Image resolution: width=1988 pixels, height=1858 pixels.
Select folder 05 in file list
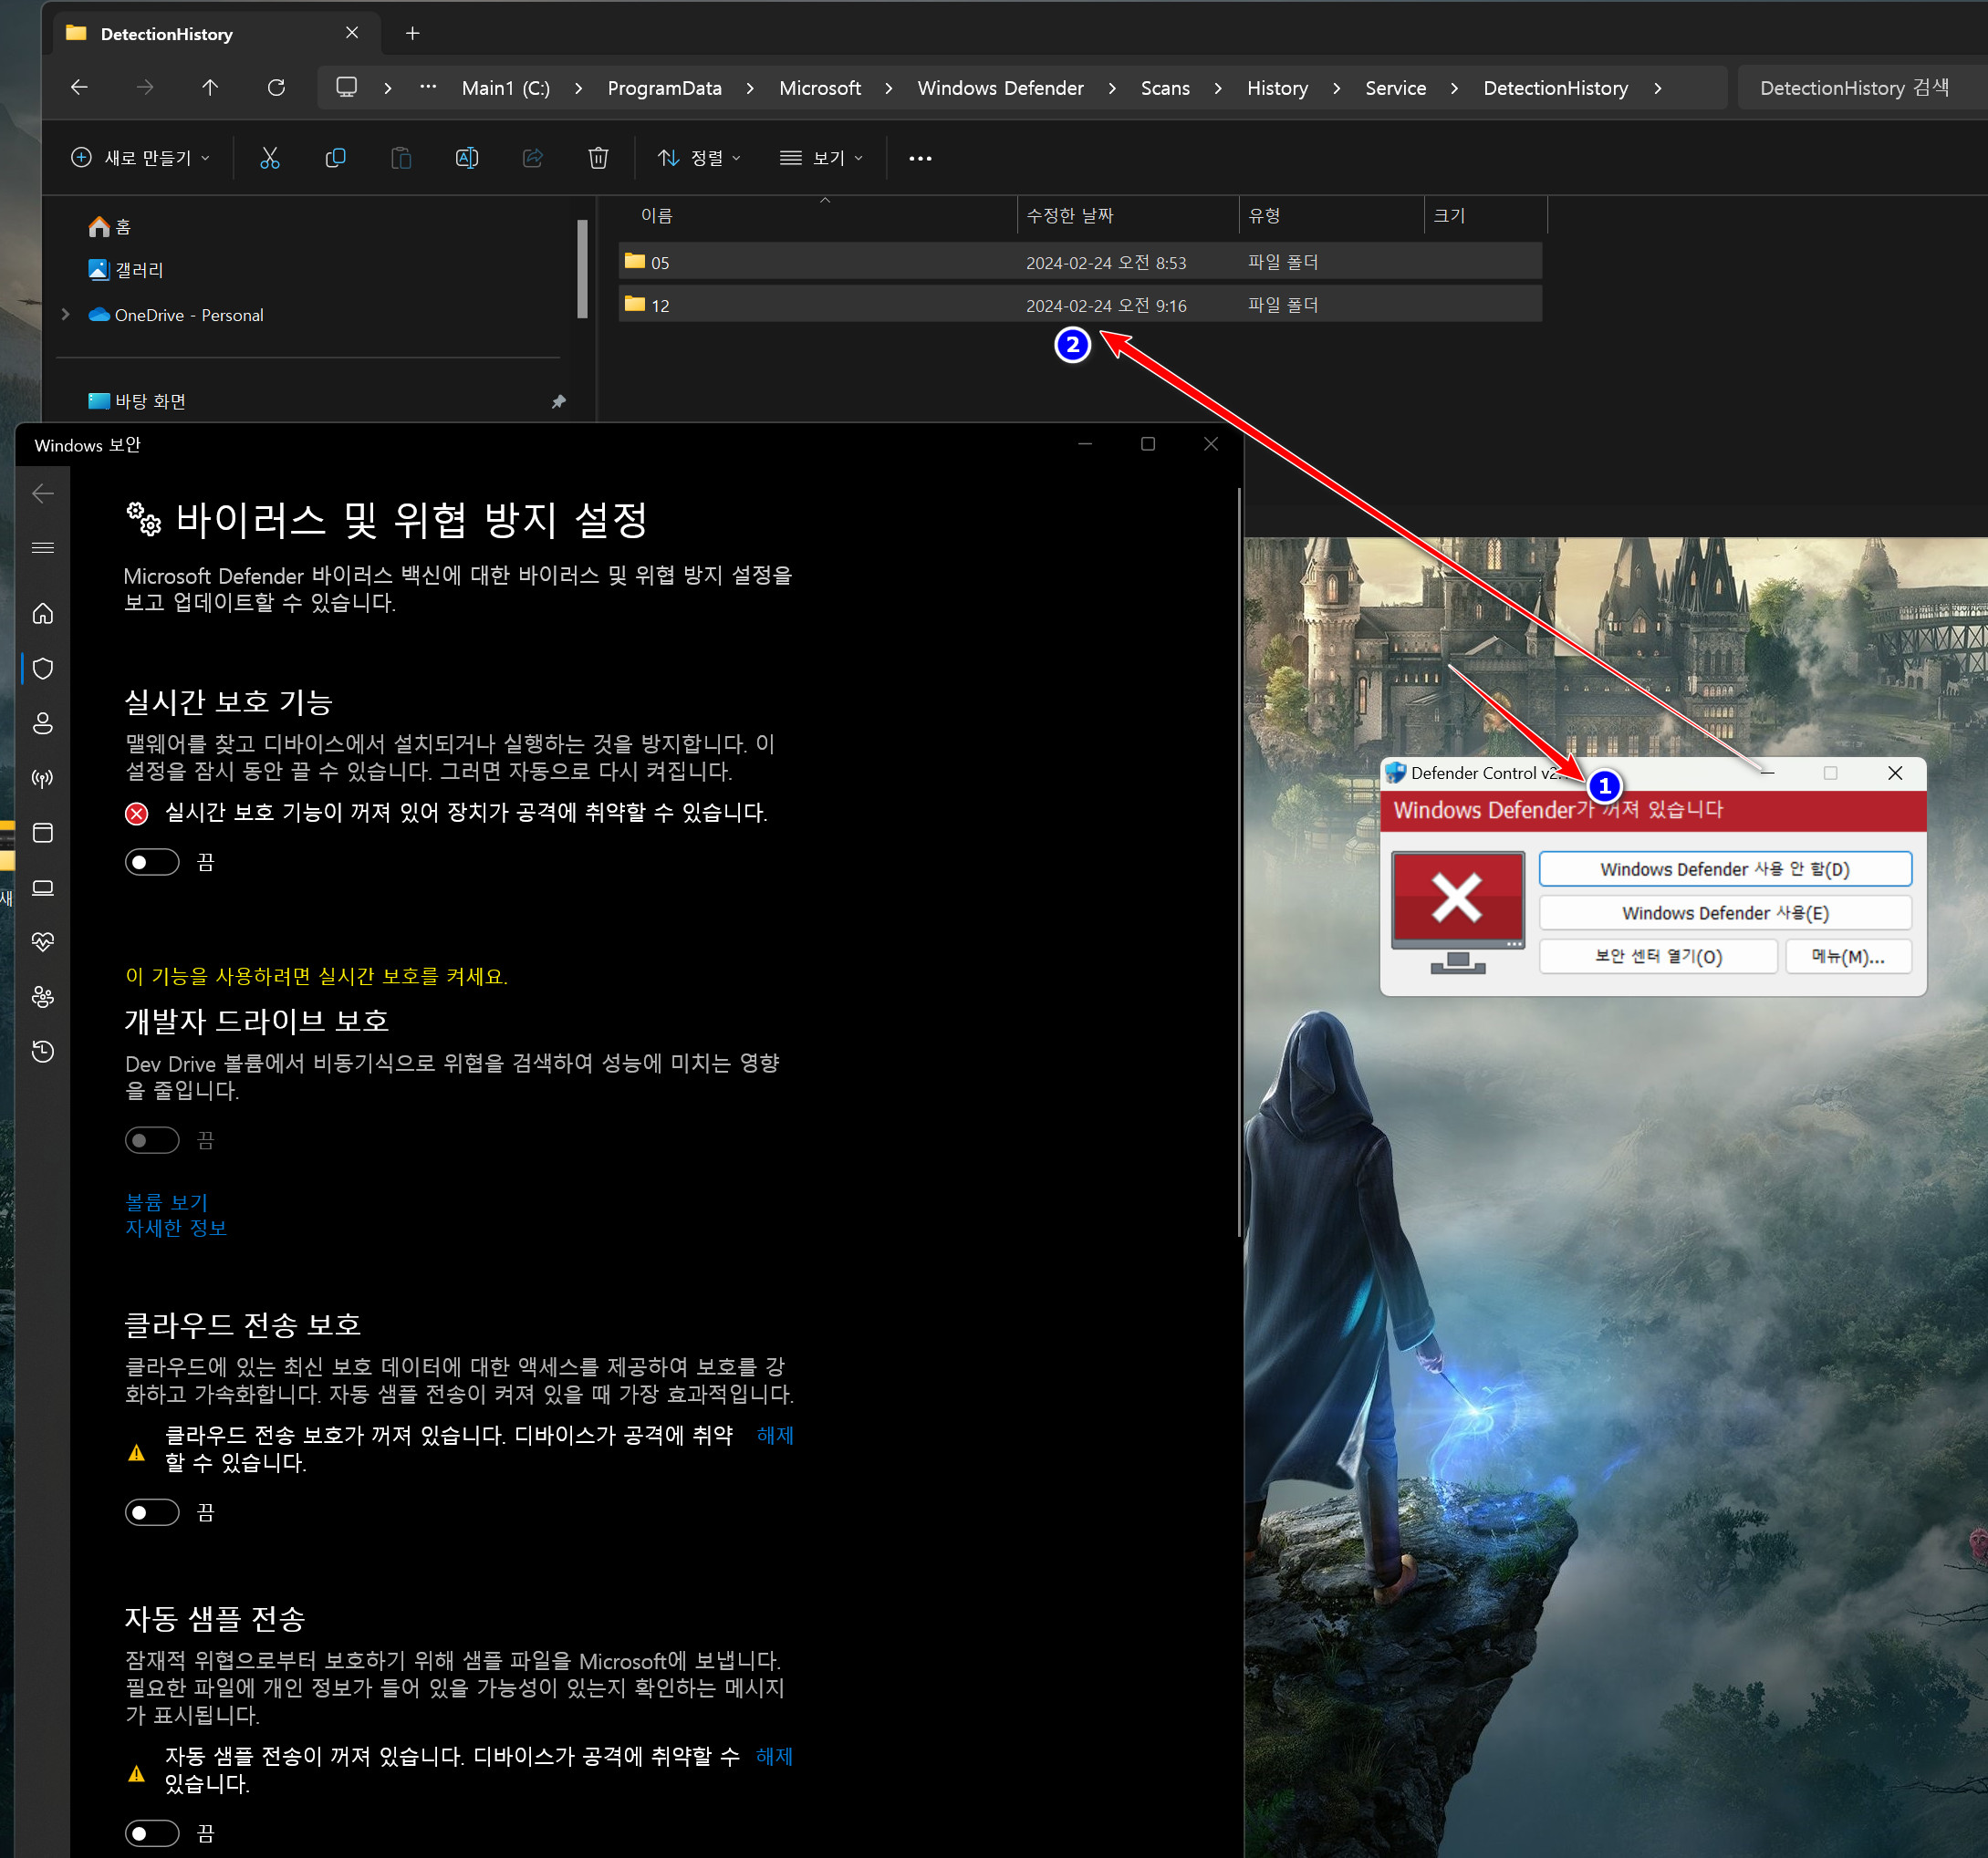tap(1080, 262)
